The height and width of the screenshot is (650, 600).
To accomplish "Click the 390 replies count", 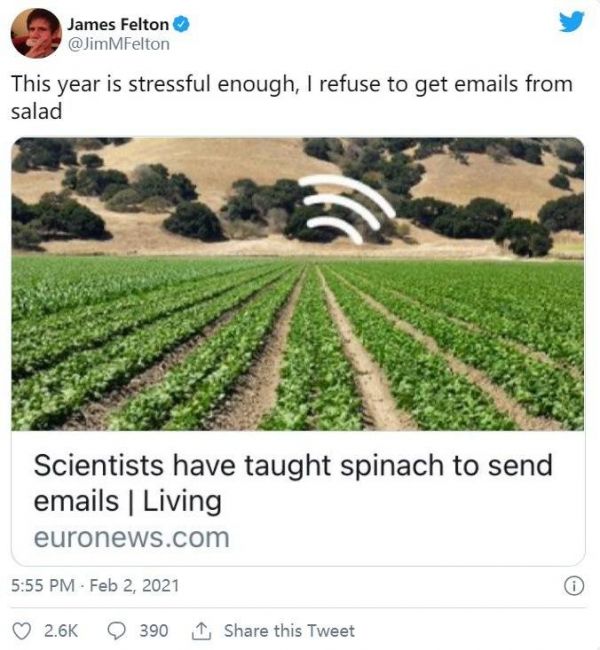I will click(x=153, y=630).
